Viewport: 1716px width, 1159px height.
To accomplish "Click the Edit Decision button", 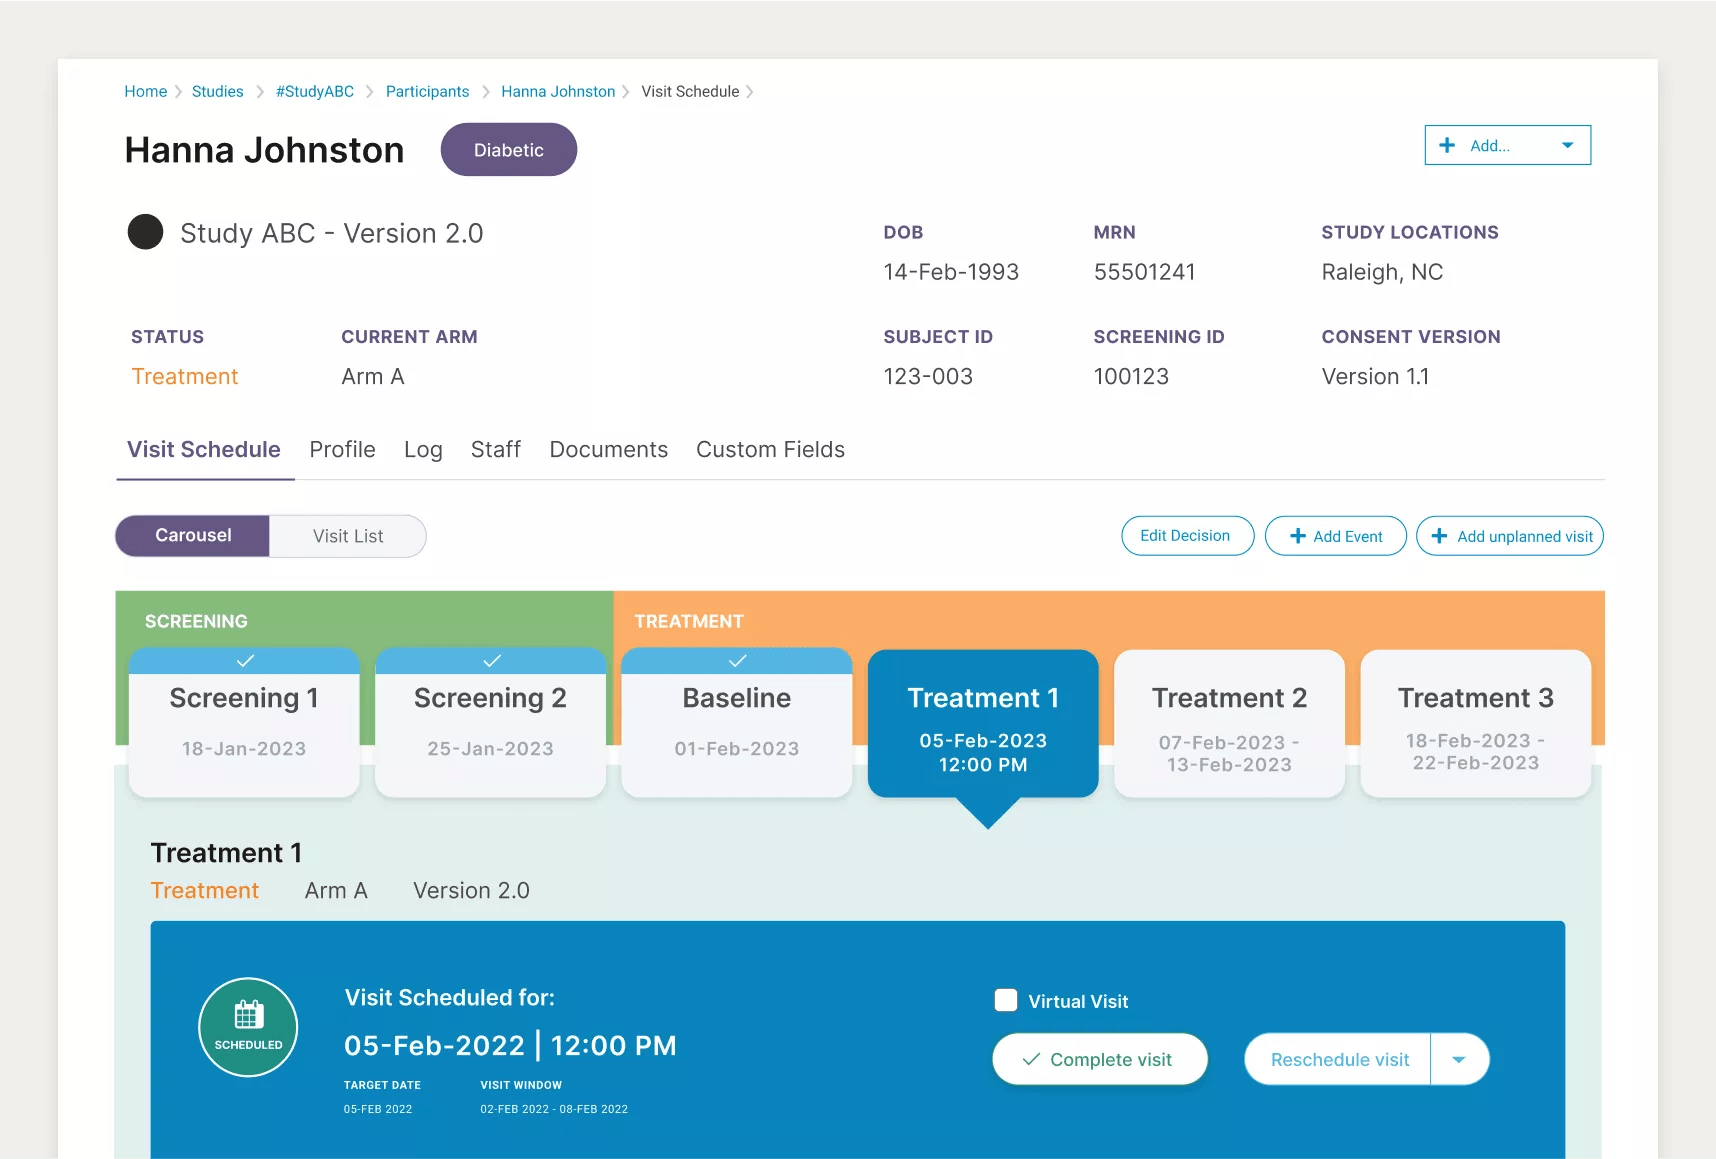I will click(x=1186, y=536).
